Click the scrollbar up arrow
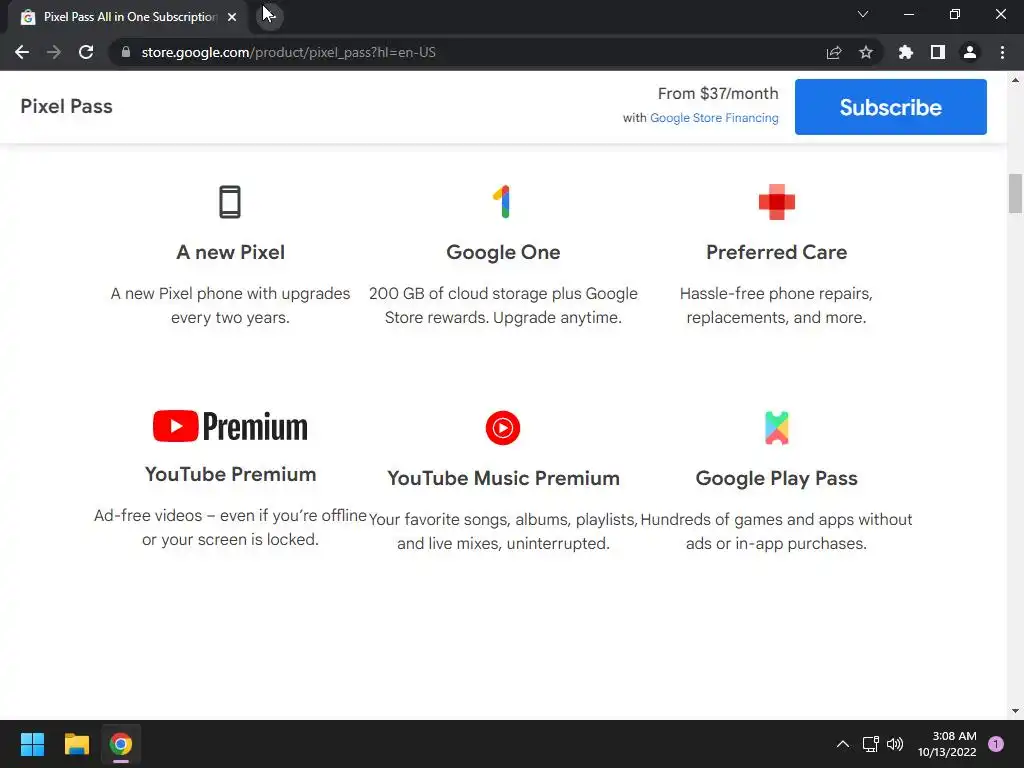The width and height of the screenshot is (1024, 768). 1015,80
